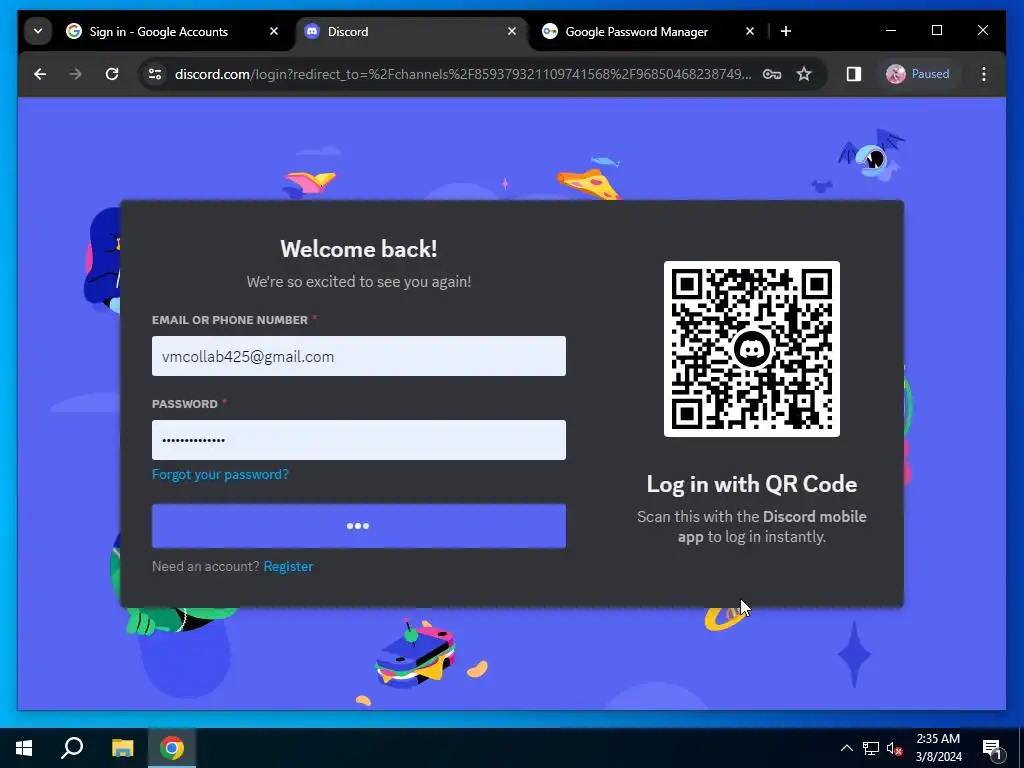Select the Chrome taskbar icon
The height and width of the screenshot is (768, 1024).
pos(172,748)
